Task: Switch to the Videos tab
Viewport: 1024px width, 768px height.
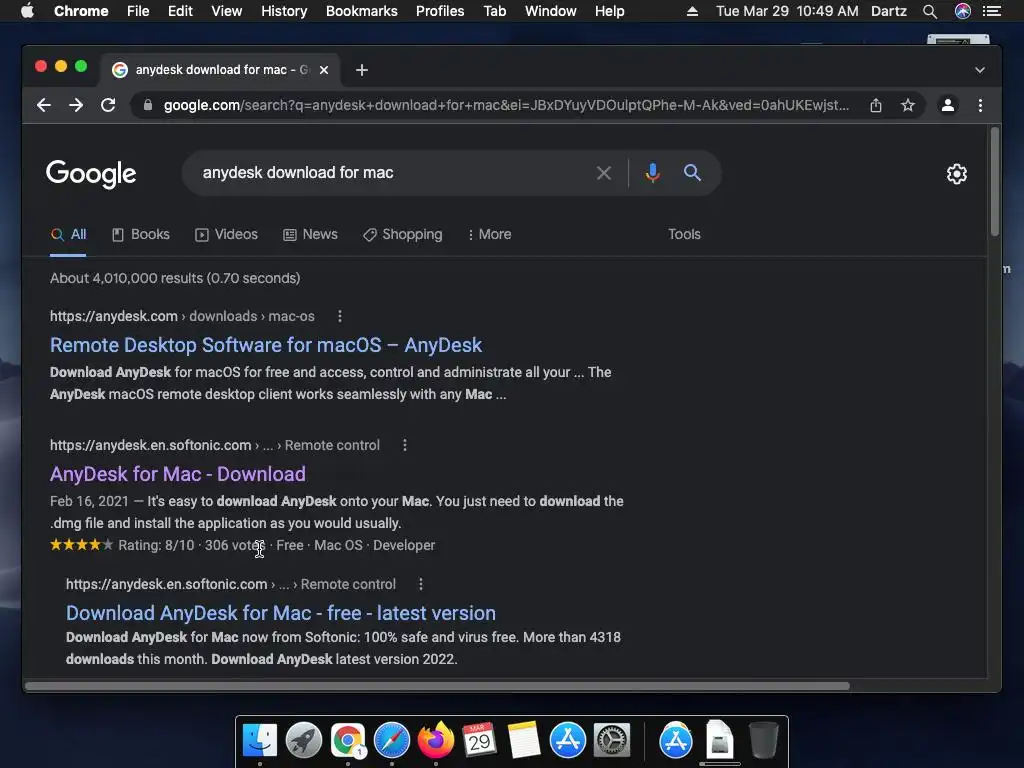Action: pos(226,234)
